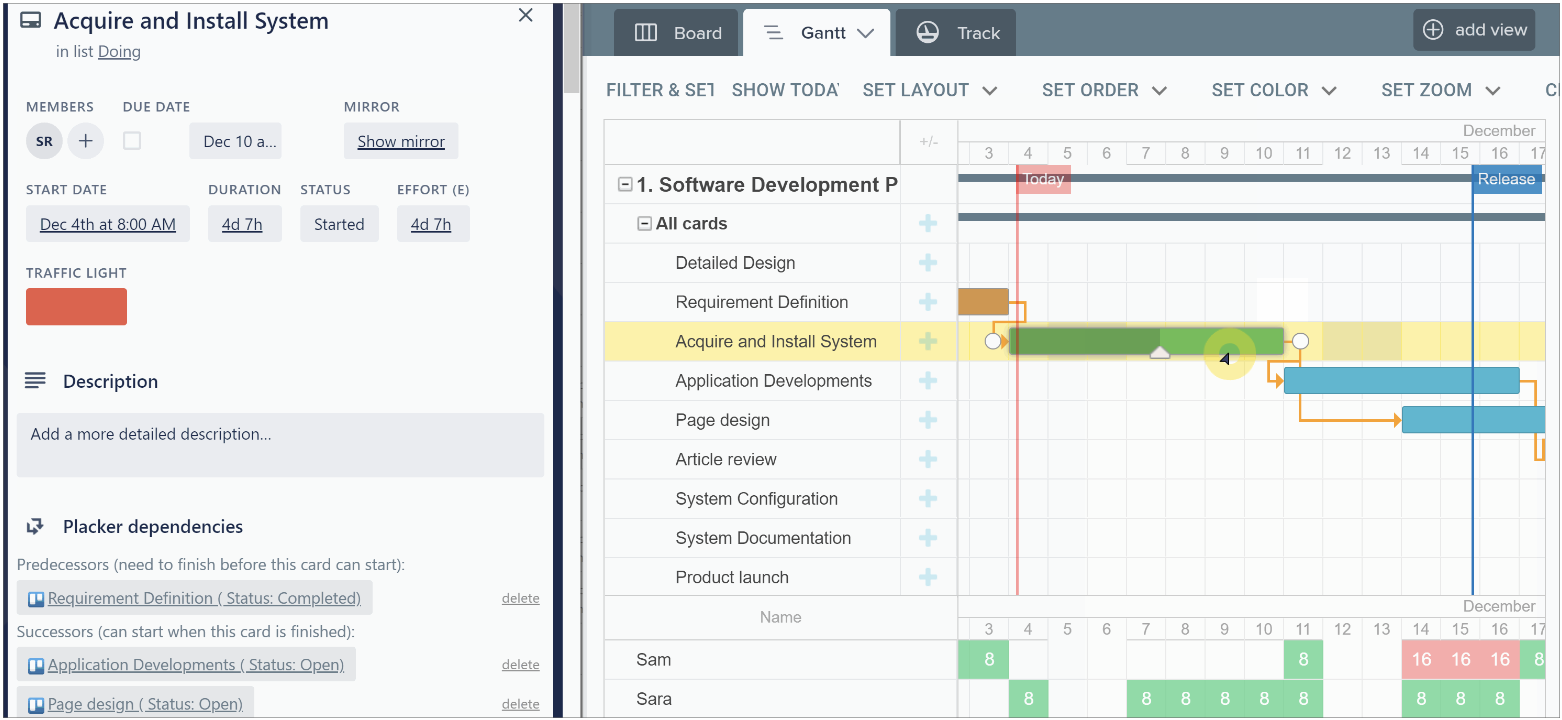
Task: Expand the SET ZOOM dropdown
Action: point(1440,90)
